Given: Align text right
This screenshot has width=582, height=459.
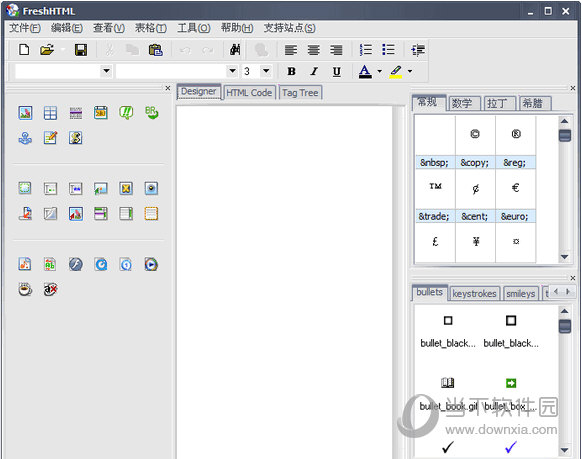Looking at the screenshot, I should click(336, 50).
